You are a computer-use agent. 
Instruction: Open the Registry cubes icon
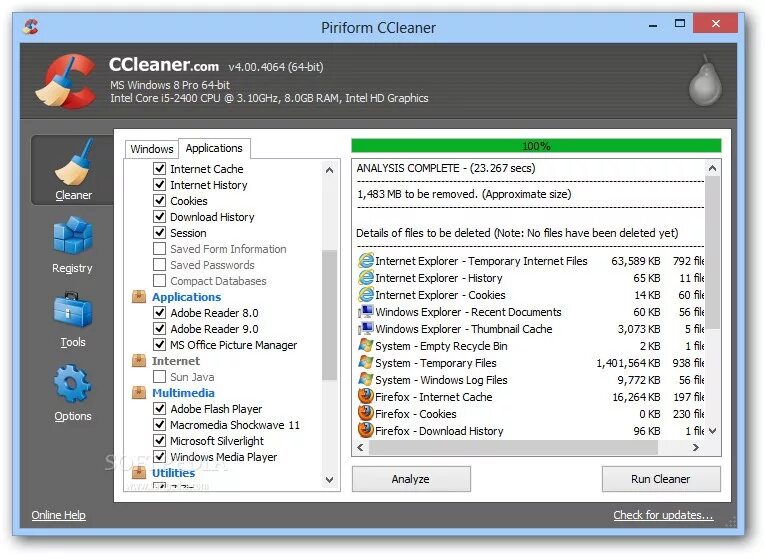(x=72, y=236)
